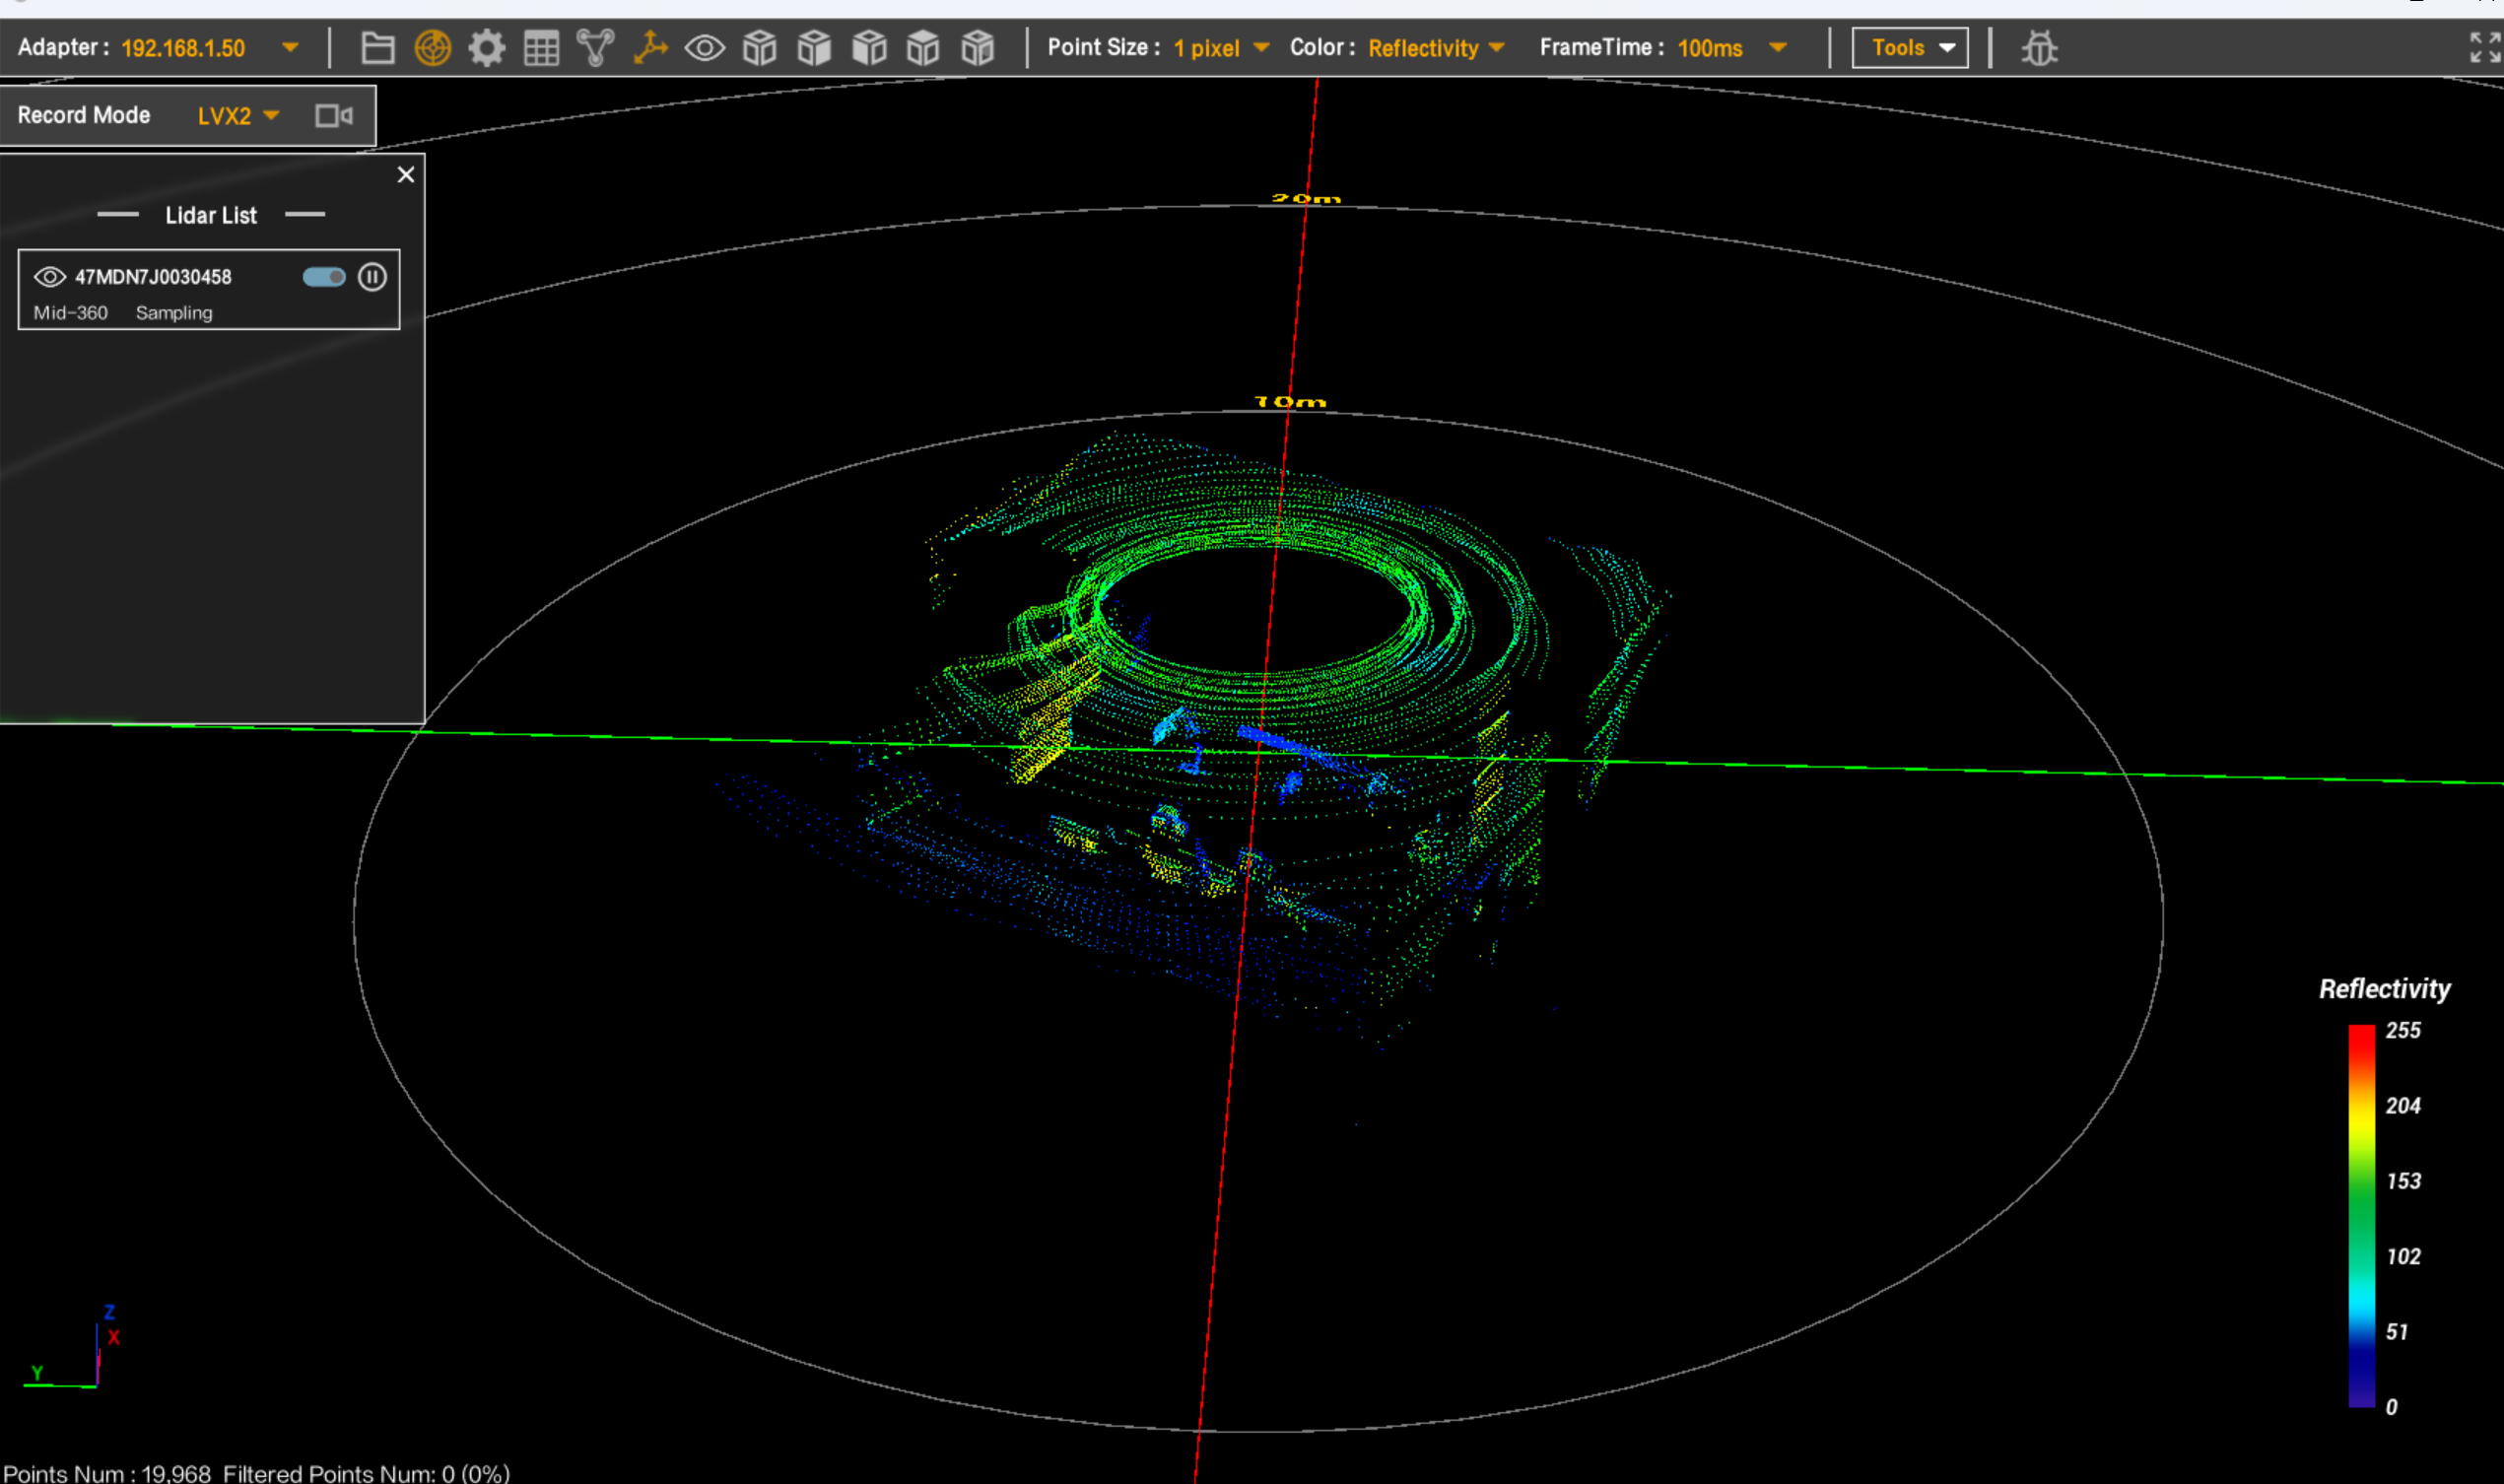Toggle visibility eye for lidar 47MDN7J0030458
This screenshot has width=2504, height=1484.
point(50,277)
